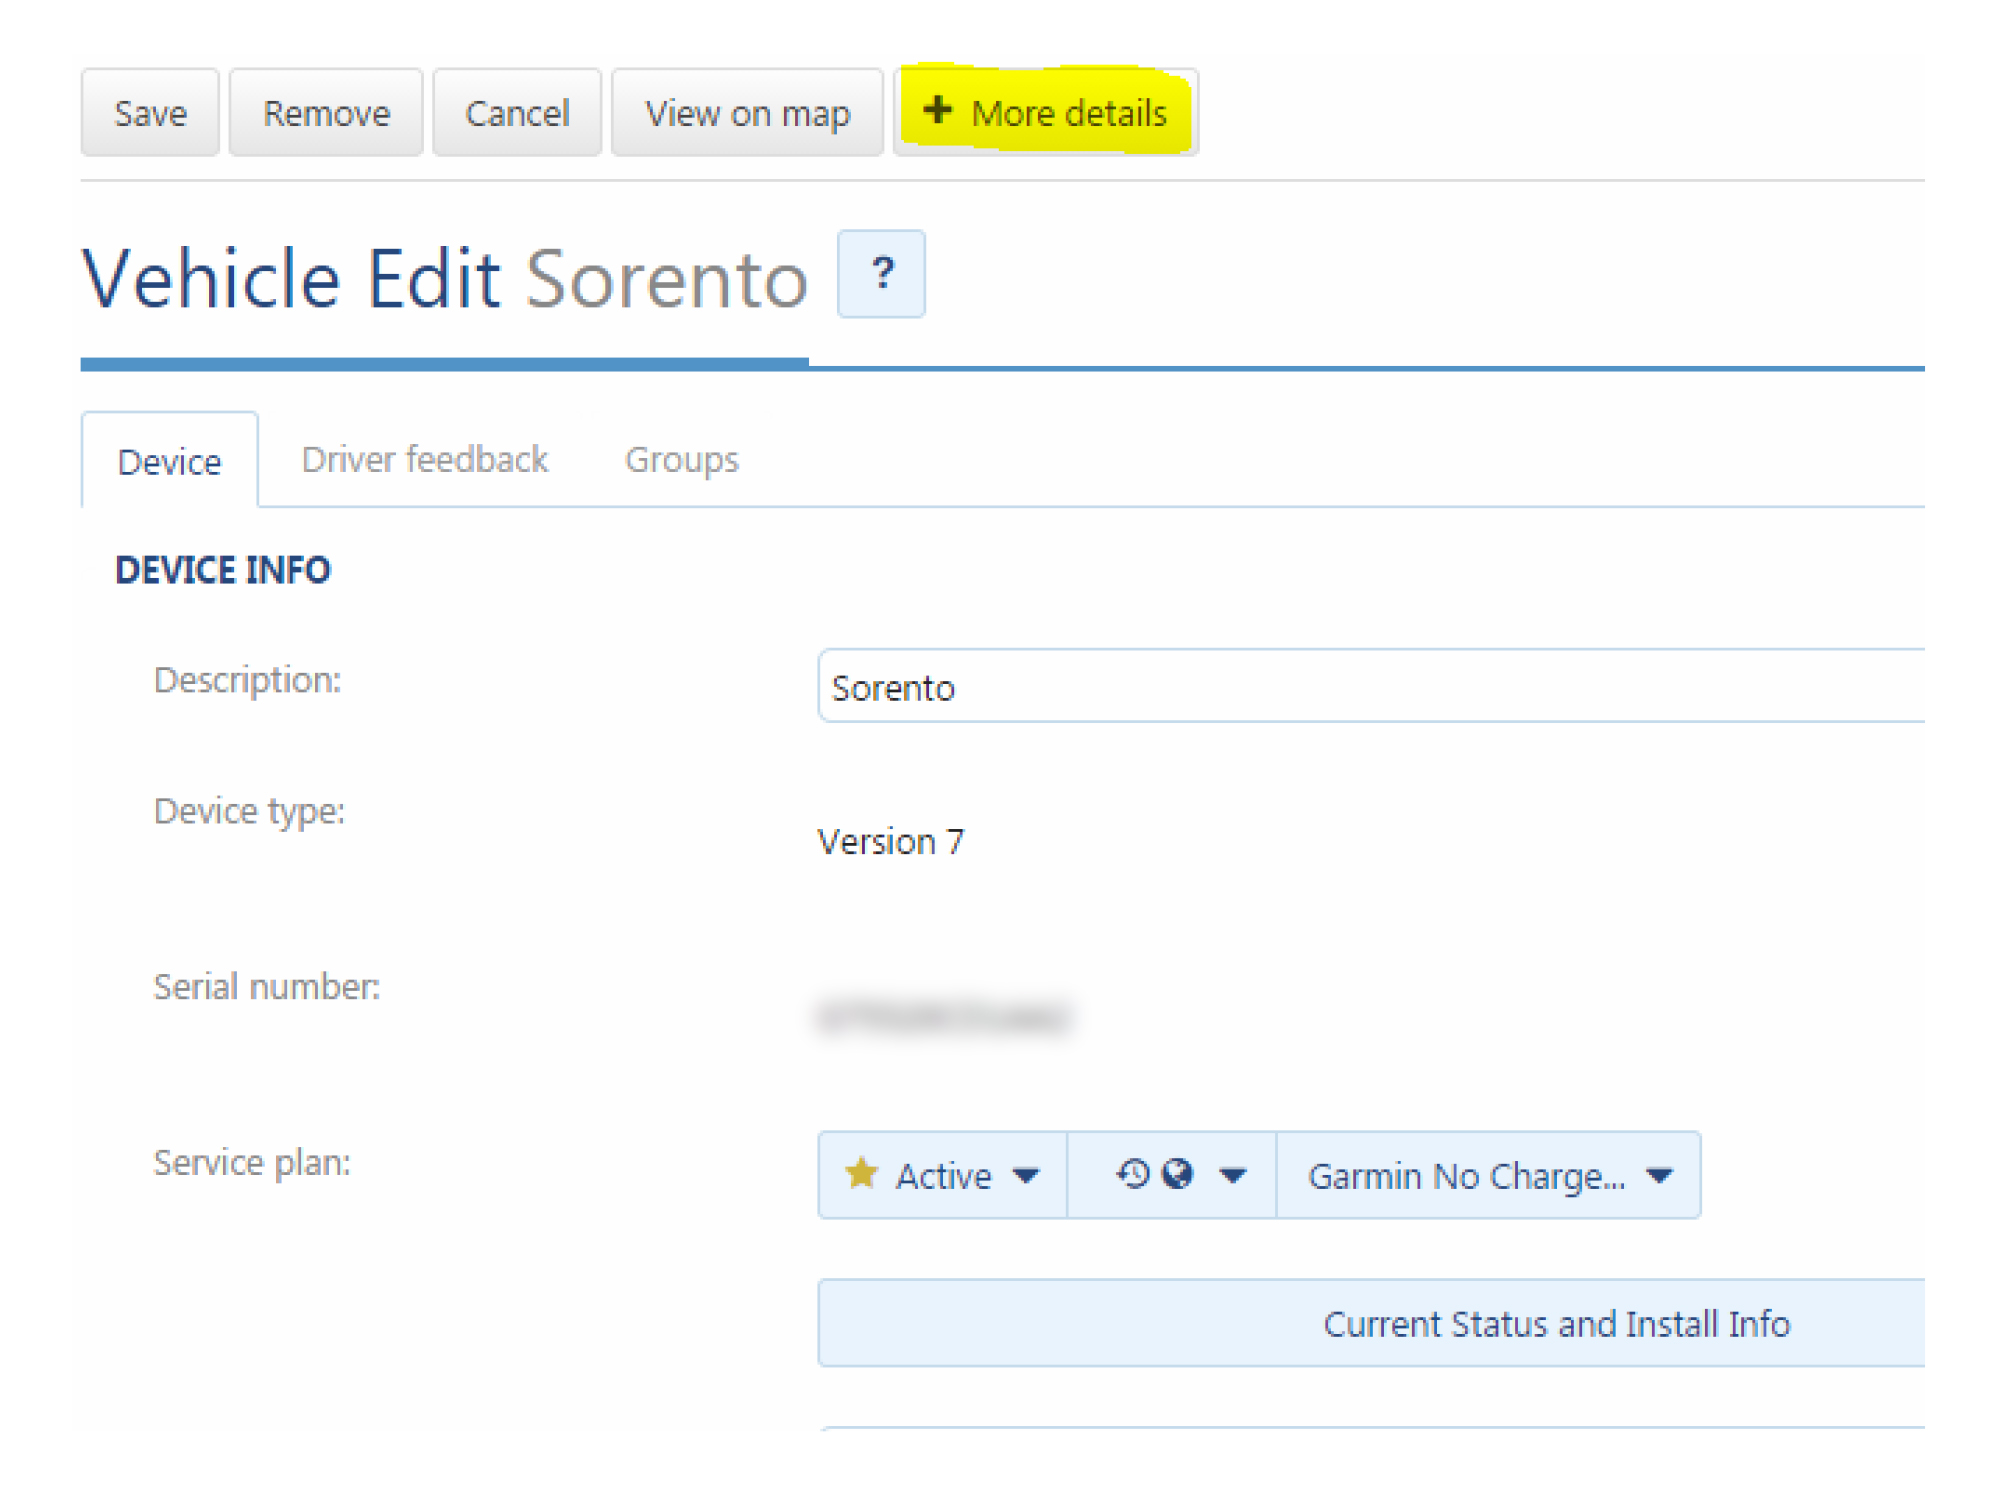Hit the Cancel button

tap(516, 113)
